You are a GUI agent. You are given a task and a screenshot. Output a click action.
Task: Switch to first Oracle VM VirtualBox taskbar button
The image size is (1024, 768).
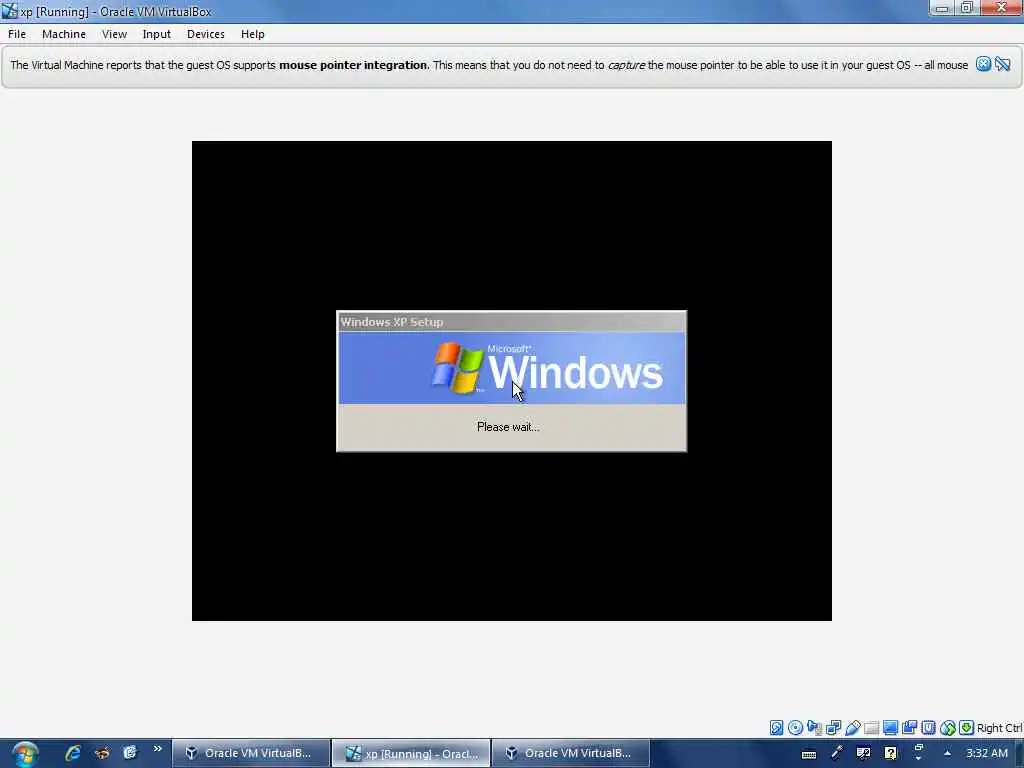coord(251,753)
